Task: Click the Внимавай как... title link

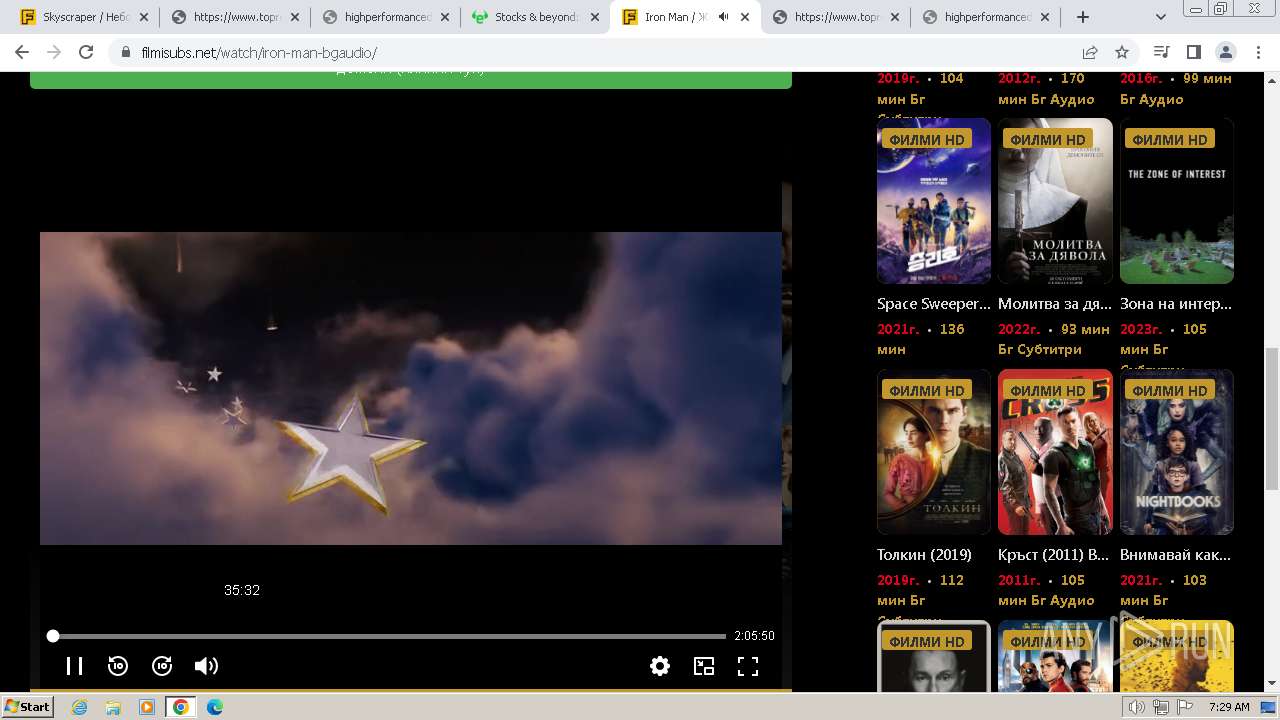Action: pyautogui.click(x=1175, y=555)
